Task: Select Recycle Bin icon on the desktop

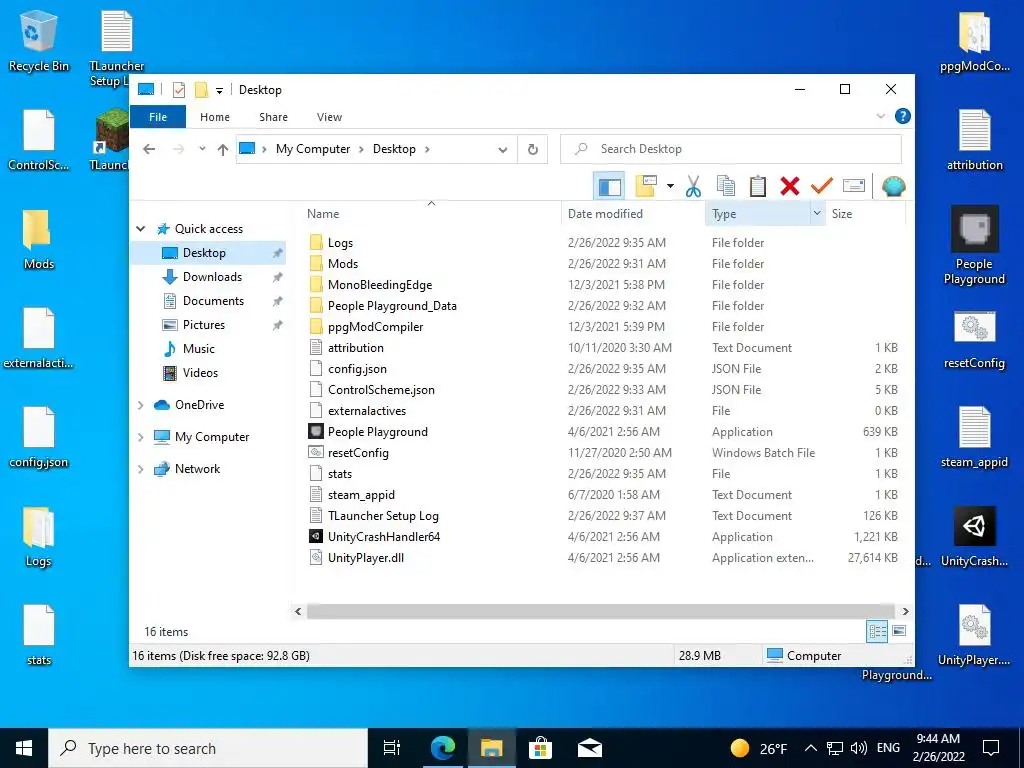Action: click(x=39, y=41)
